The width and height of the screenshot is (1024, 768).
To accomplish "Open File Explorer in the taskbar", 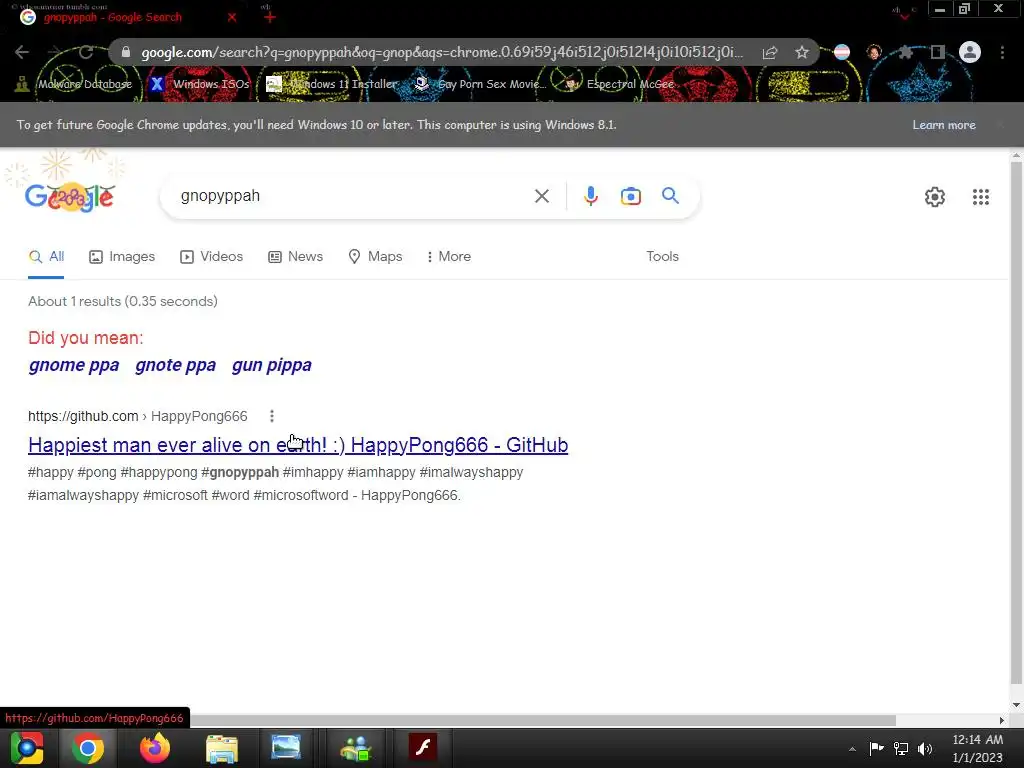I will (x=222, y=748).
